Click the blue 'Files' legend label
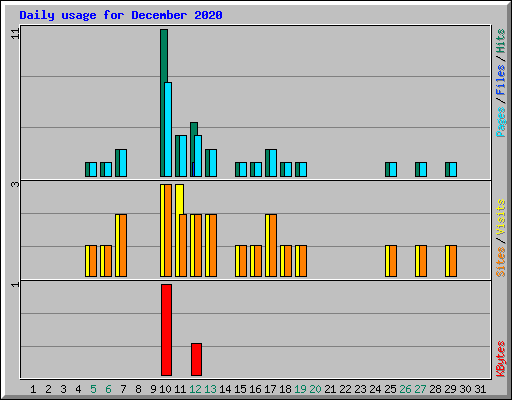Viewport: 512px width, 400px height. (x=500, y=80)
